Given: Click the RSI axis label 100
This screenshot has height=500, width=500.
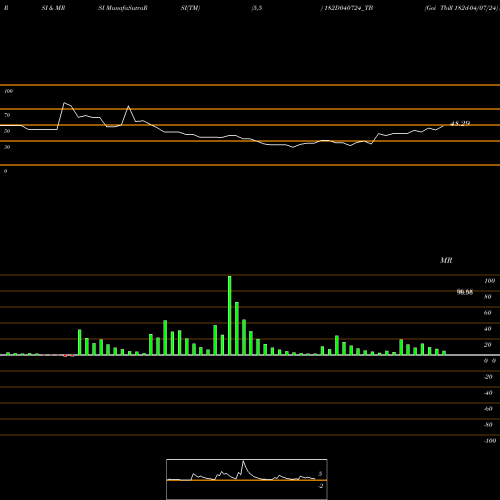Looking at the screenshot, I should (x=8, y=91).
